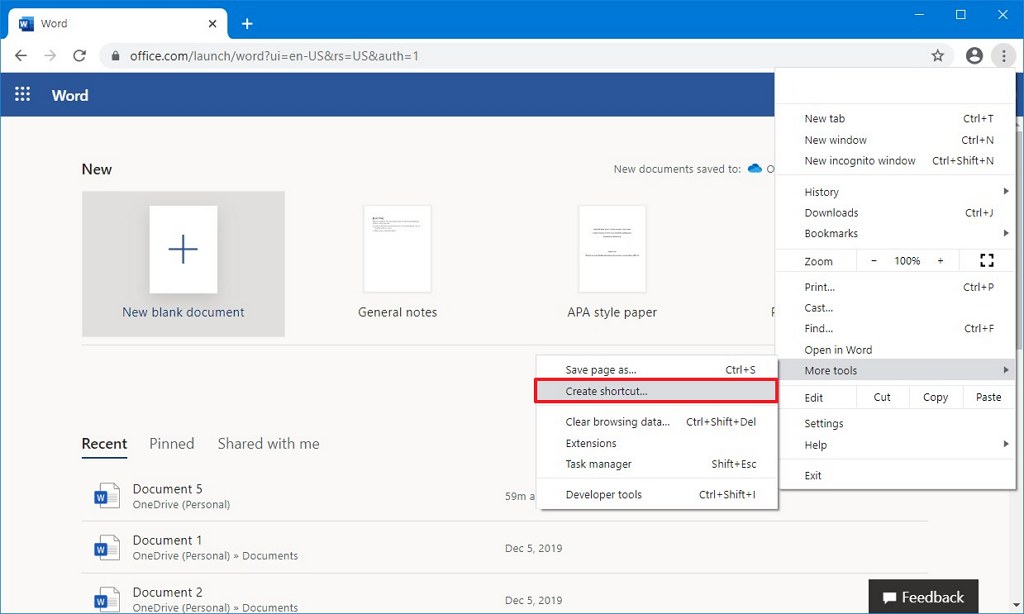Select Print... in Chrome menu
The height and width of the screenshot is (614, 1024).
[895, 287]
